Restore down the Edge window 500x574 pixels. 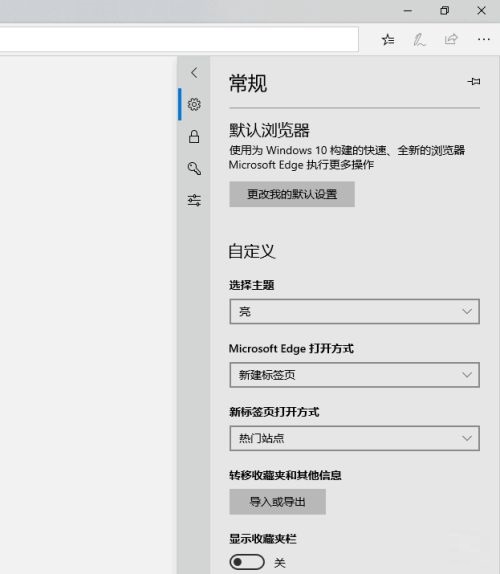[444, 11]
